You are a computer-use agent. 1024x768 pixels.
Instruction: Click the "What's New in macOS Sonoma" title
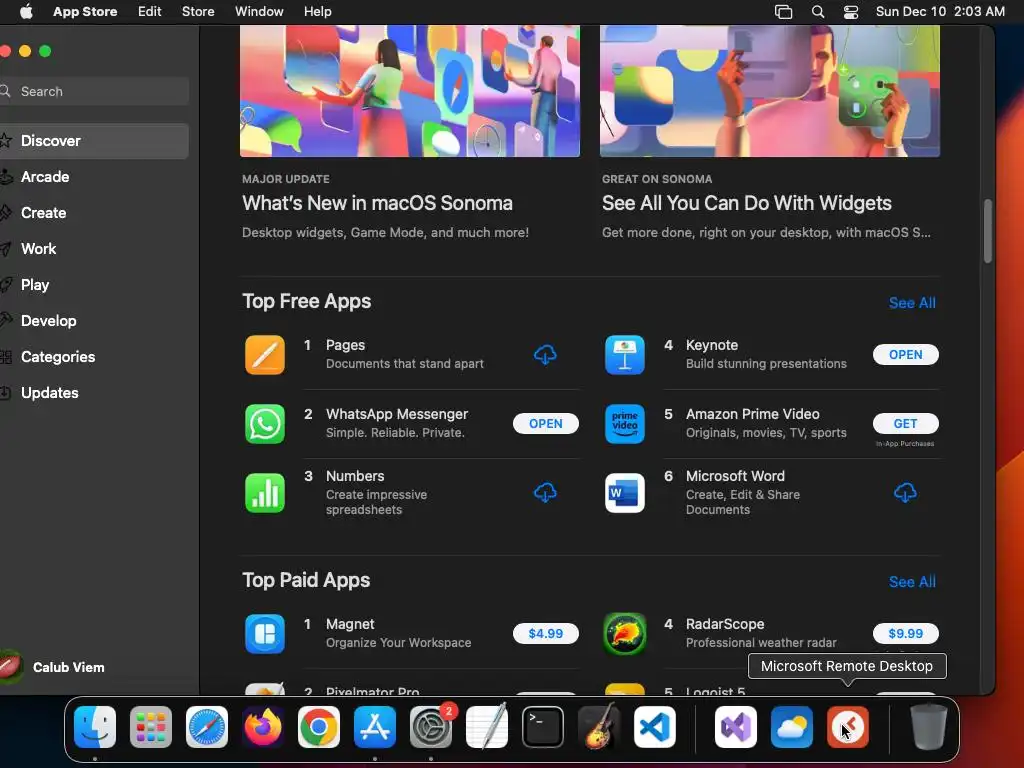coord(377,203)
